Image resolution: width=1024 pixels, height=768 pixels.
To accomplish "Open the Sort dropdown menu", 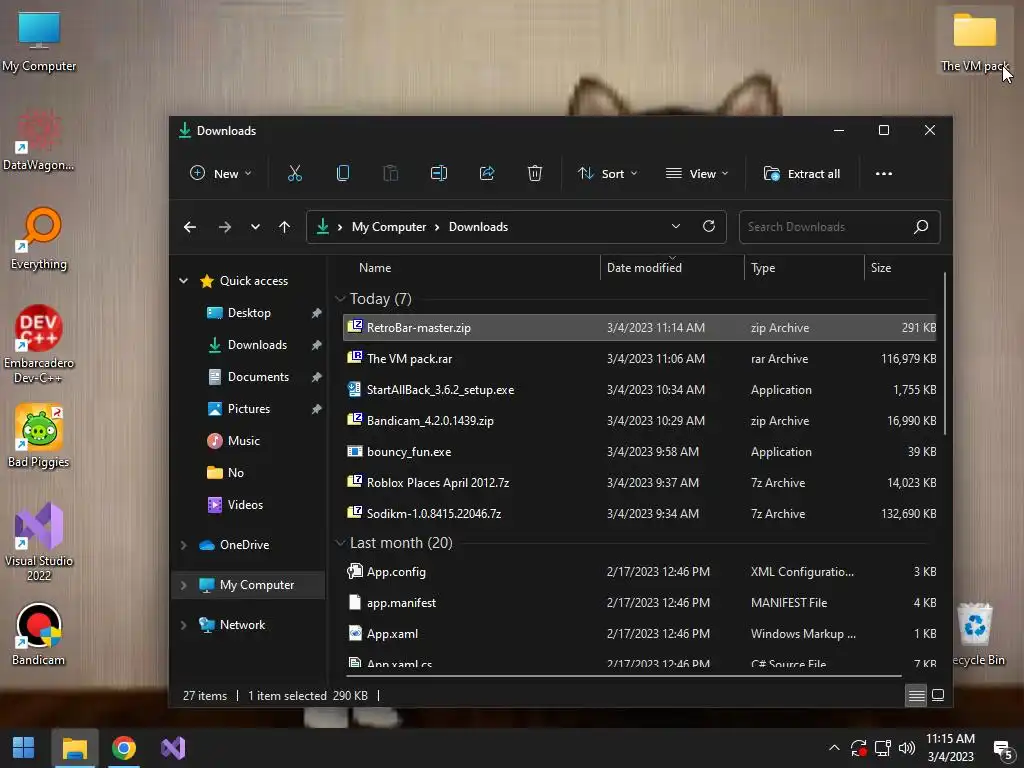I will pyautogui.click(x=607, y=174).
